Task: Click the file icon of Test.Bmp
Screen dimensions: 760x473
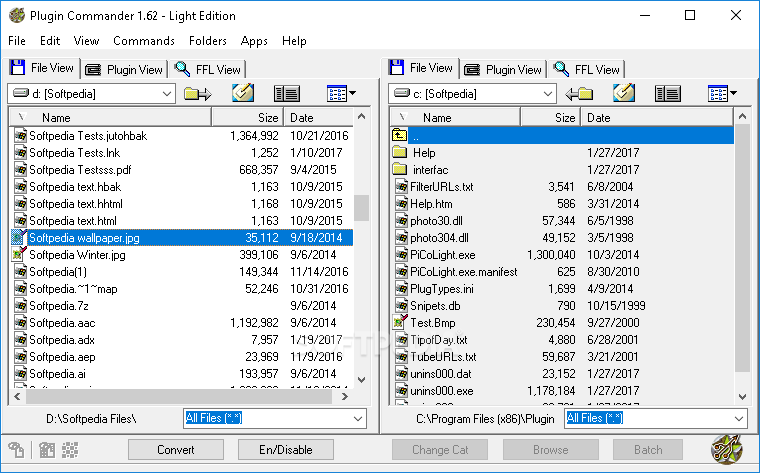Action: [x=400, y=322]
